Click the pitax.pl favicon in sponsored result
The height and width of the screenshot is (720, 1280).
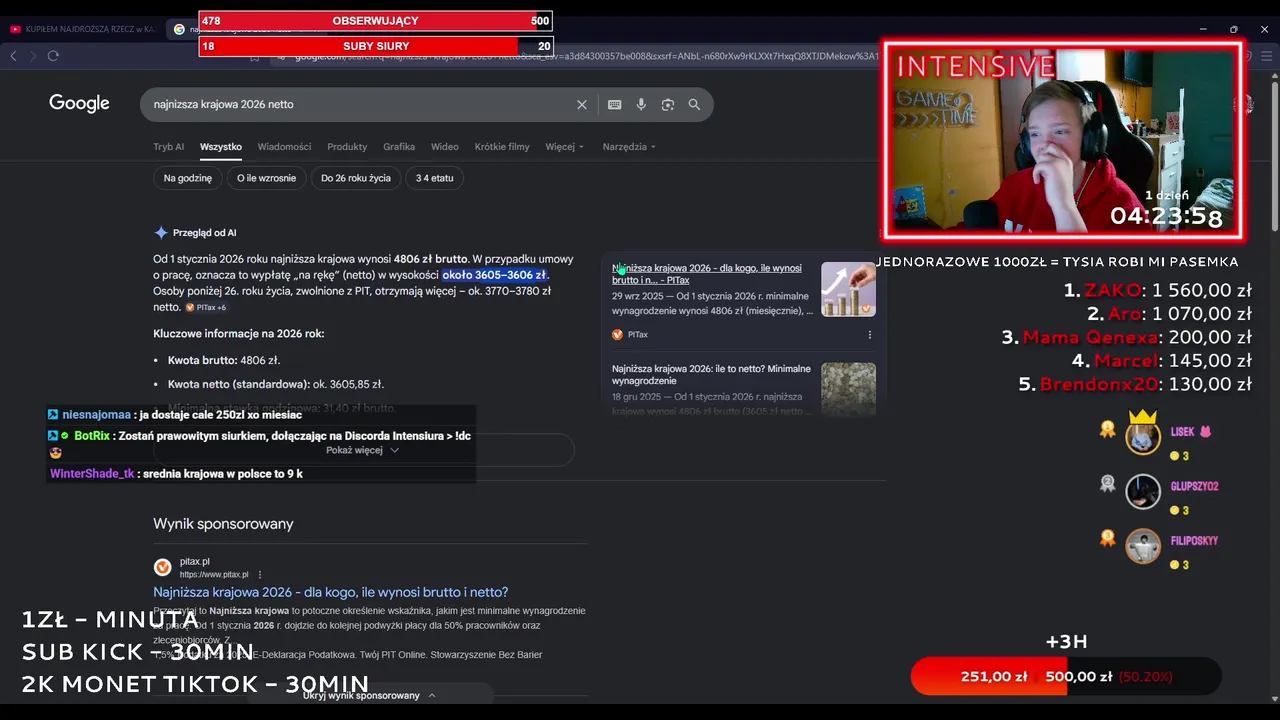click(x=162, y=567)
